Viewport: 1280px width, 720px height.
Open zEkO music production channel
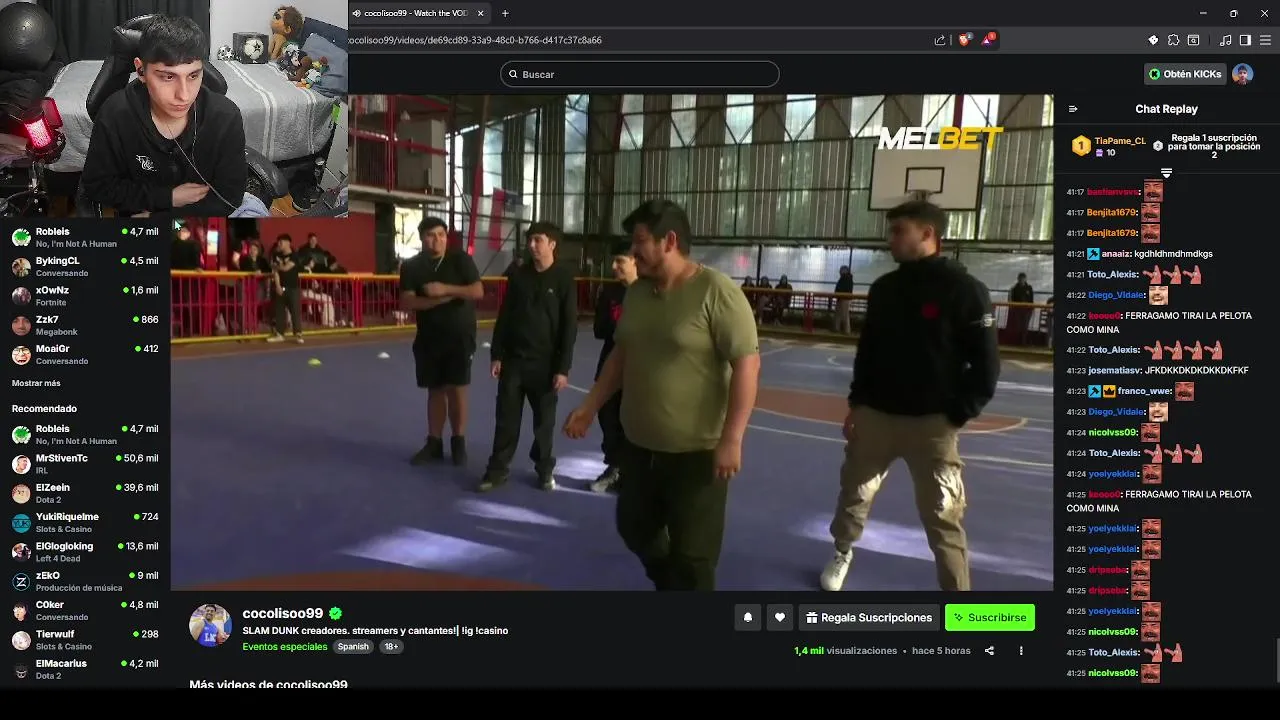click(85, 581)
